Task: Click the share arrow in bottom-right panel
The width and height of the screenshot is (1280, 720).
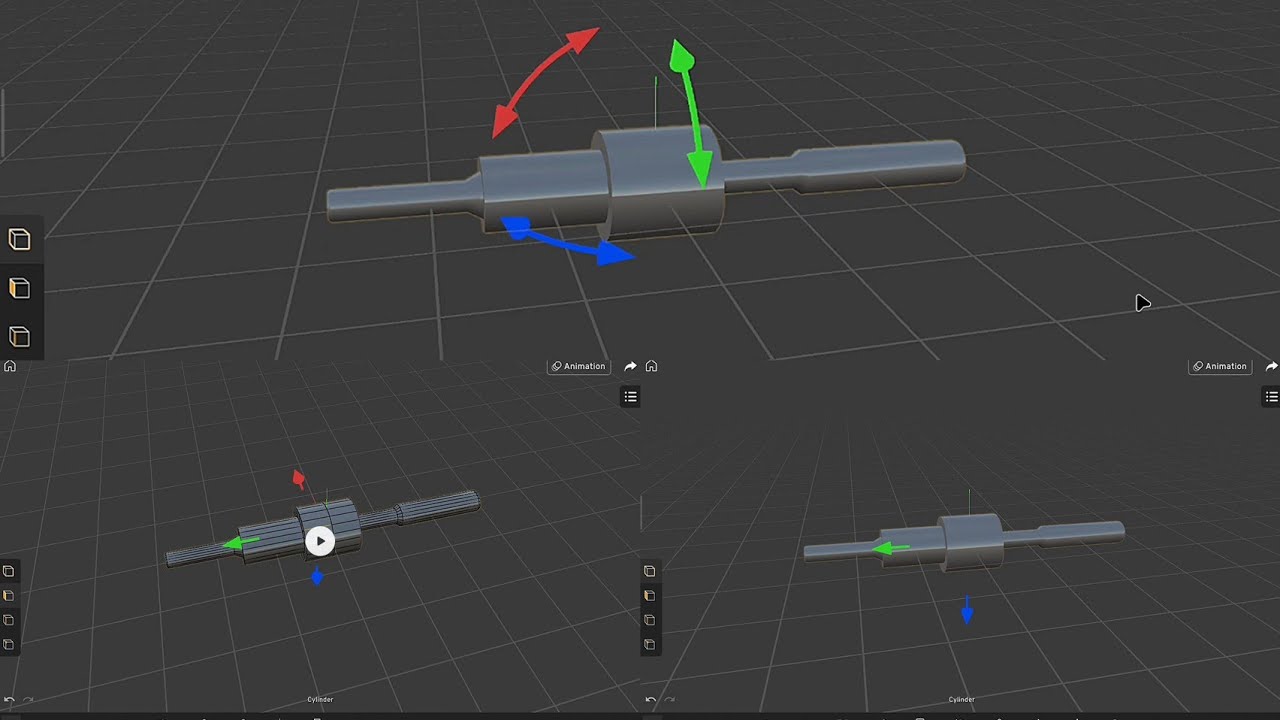Action: click(1272, 366)
